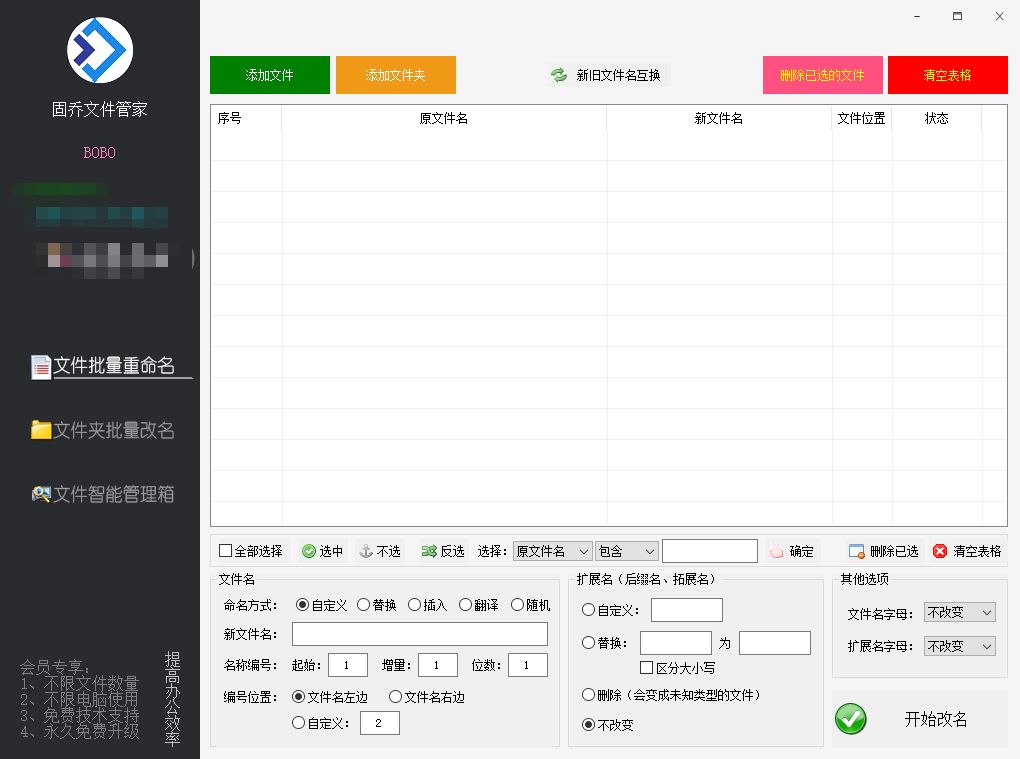1020x759 pixels.
Task: Enable the 全部选择 checkbox
Action: [226, 550]
